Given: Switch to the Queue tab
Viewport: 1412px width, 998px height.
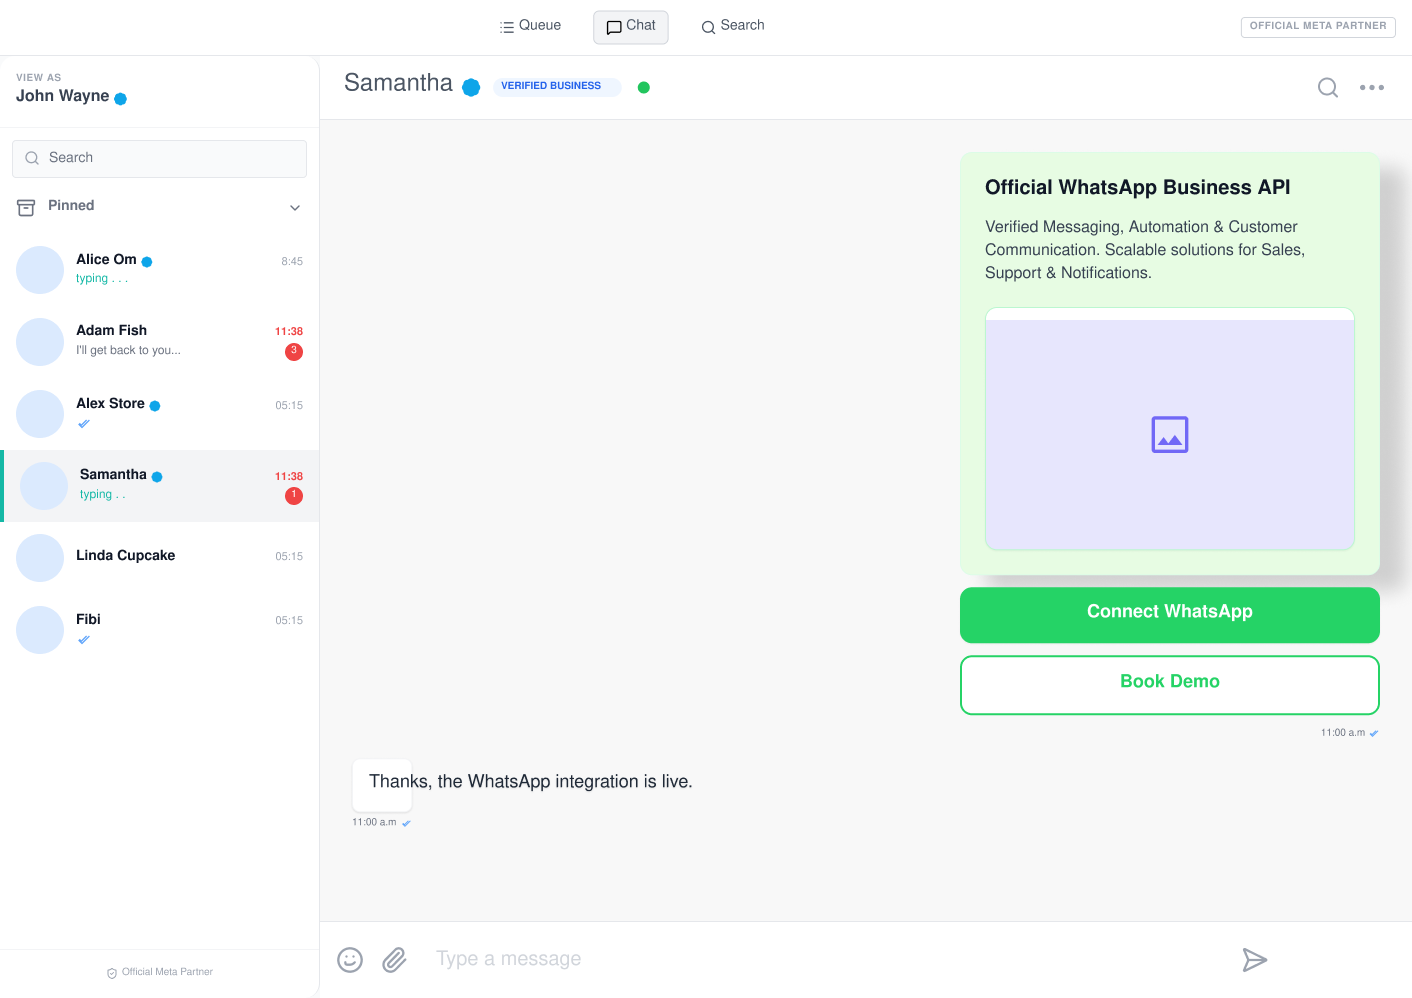Looking at the screenshot, I should pyautogui.click(x=530, y=26).
